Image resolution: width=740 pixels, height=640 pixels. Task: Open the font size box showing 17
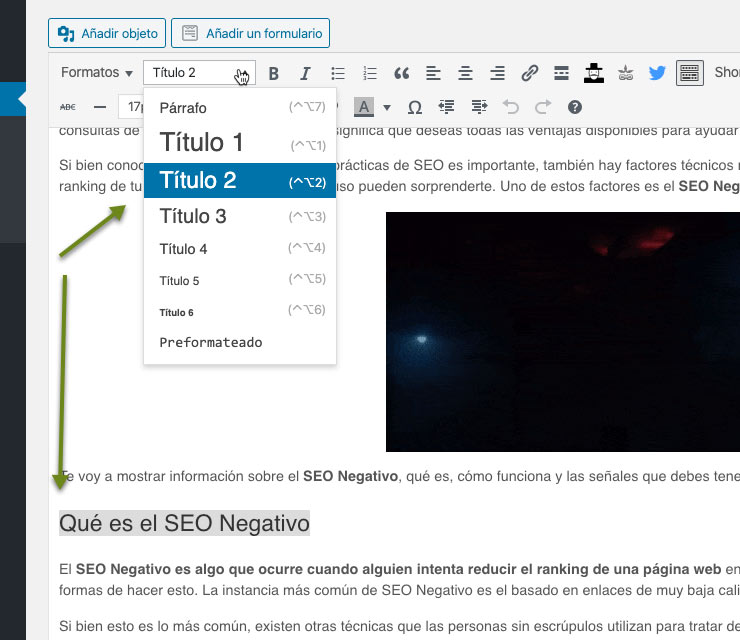pos(131,107)
